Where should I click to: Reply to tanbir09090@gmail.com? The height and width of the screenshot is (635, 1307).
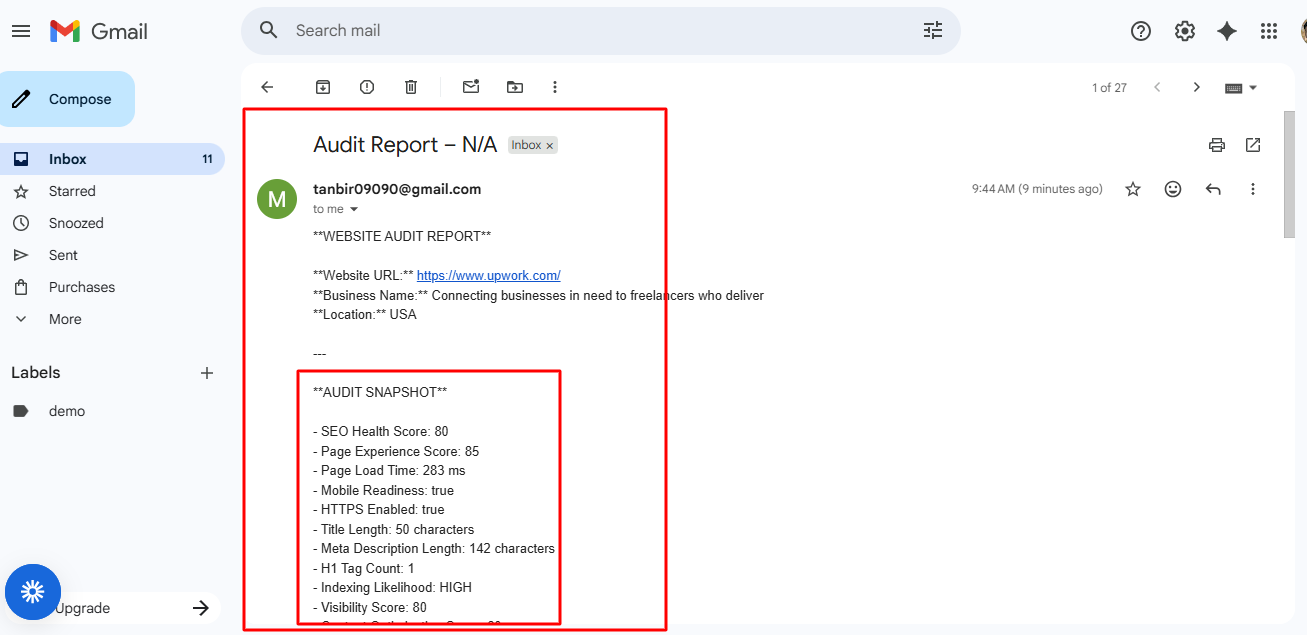(x=1212, y=188)
